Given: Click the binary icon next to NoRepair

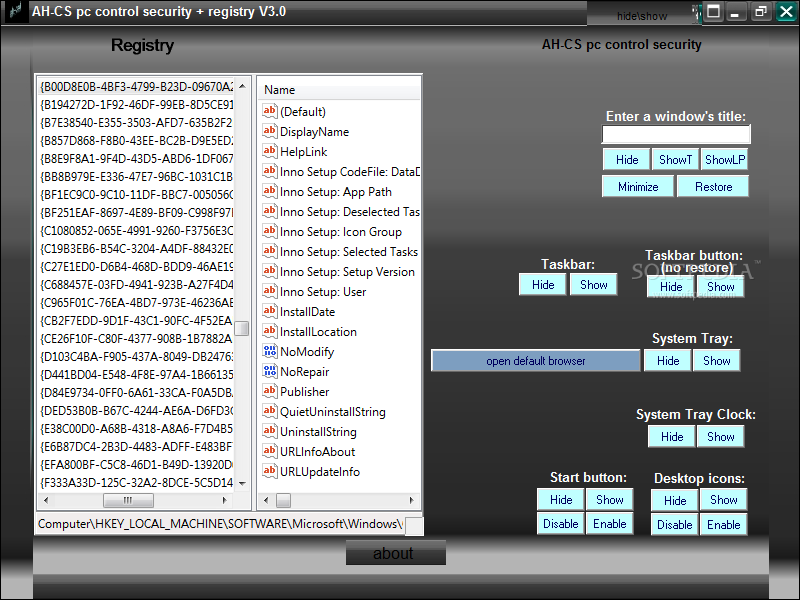Looking at the screenshot, I should (269, 371).
